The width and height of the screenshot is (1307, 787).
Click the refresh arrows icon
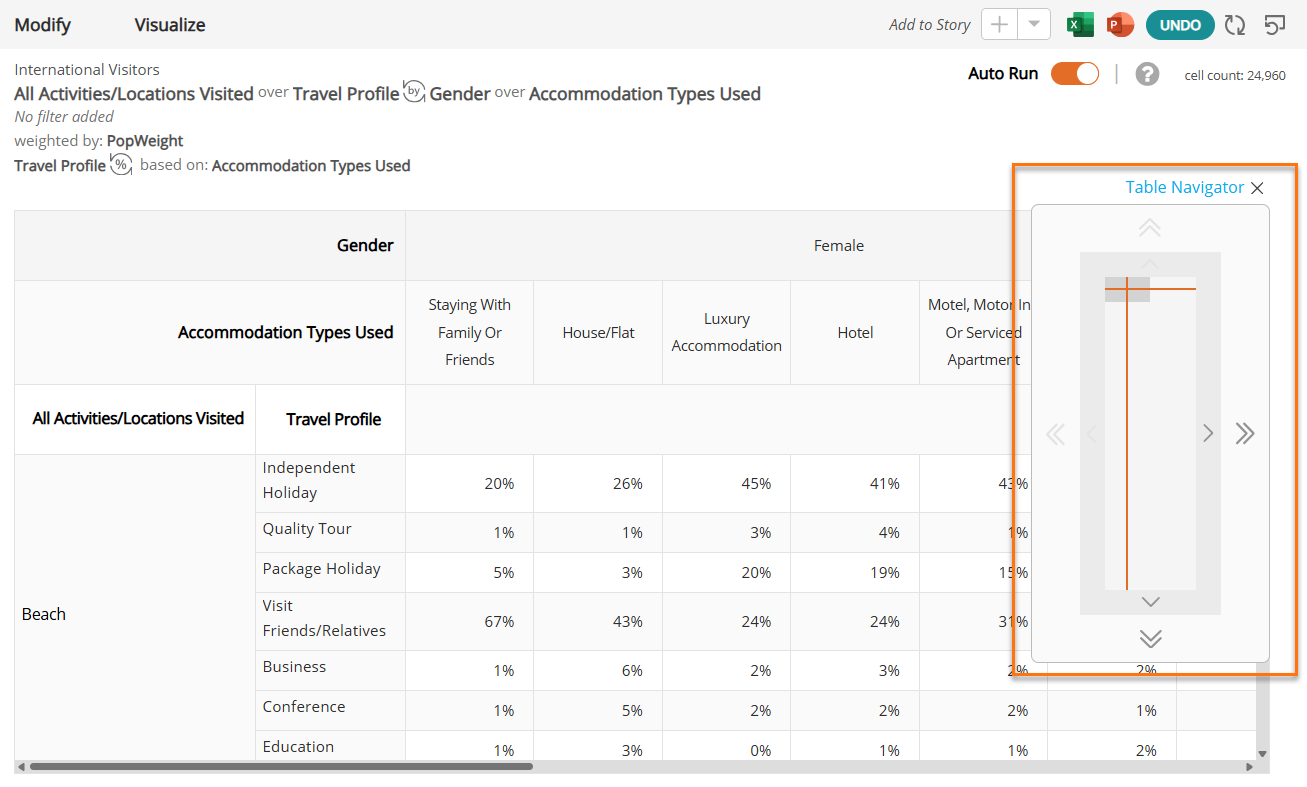pyautogui.click(x=1235, y=25)
